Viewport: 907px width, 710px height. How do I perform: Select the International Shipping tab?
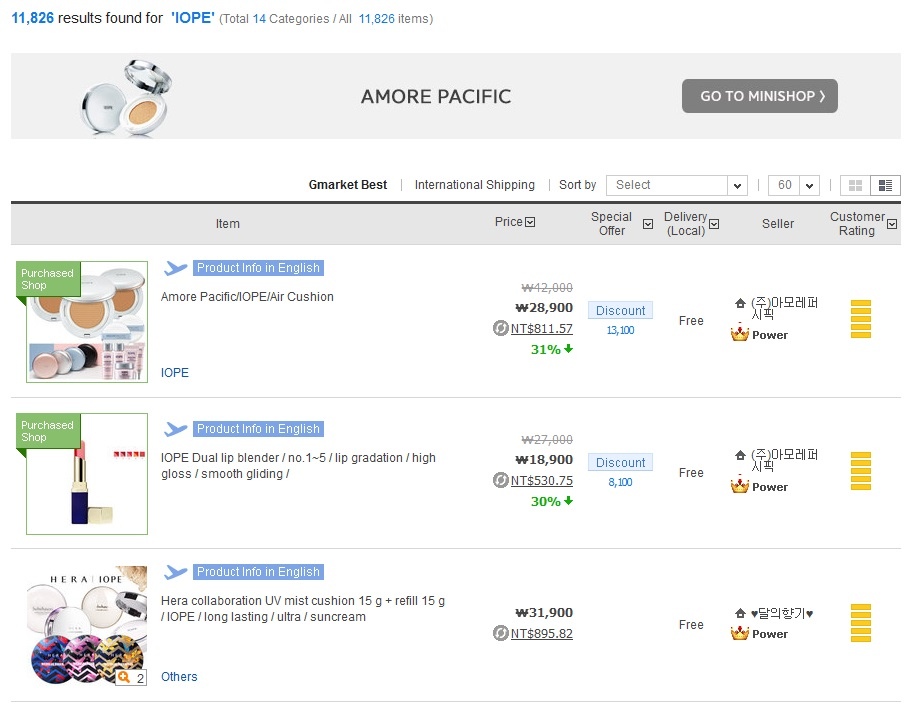tap(474, 185)
